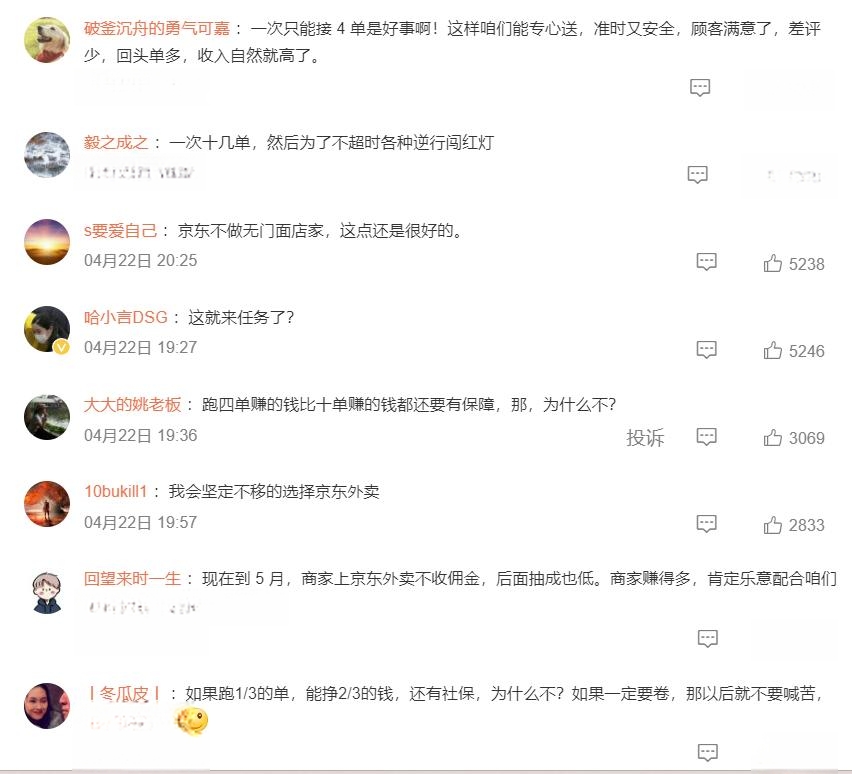Click 冬瓜皮's profile avatar
852x774 pixels.
pos(47,706)
